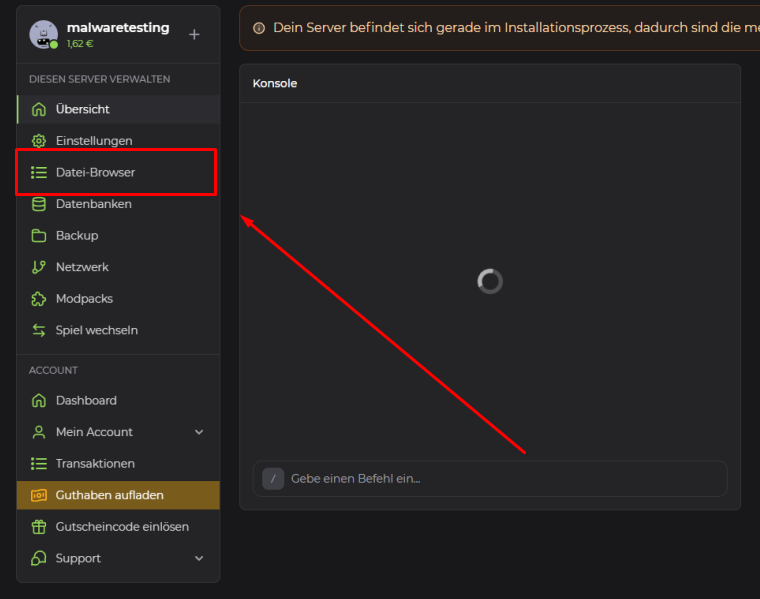Viewport: 760px width, 599px height.
Task: Click the gift icon for Gutscheincode einlösen
Action: 39,527
